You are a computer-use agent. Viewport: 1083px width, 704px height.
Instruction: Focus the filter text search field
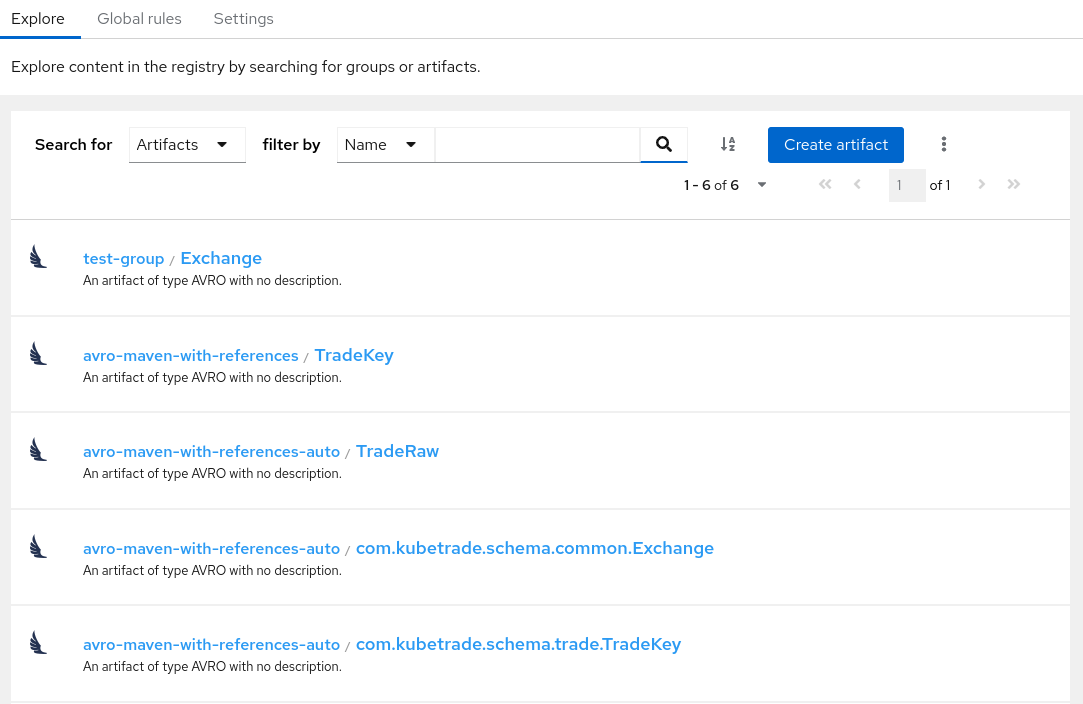pyautogui.click(x=537, y=145)
